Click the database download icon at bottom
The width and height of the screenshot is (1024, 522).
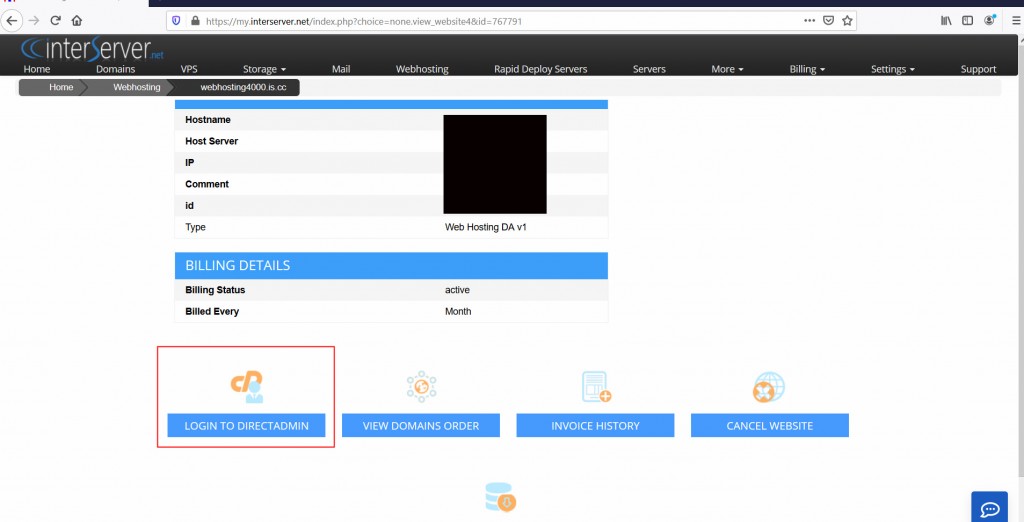501,497
